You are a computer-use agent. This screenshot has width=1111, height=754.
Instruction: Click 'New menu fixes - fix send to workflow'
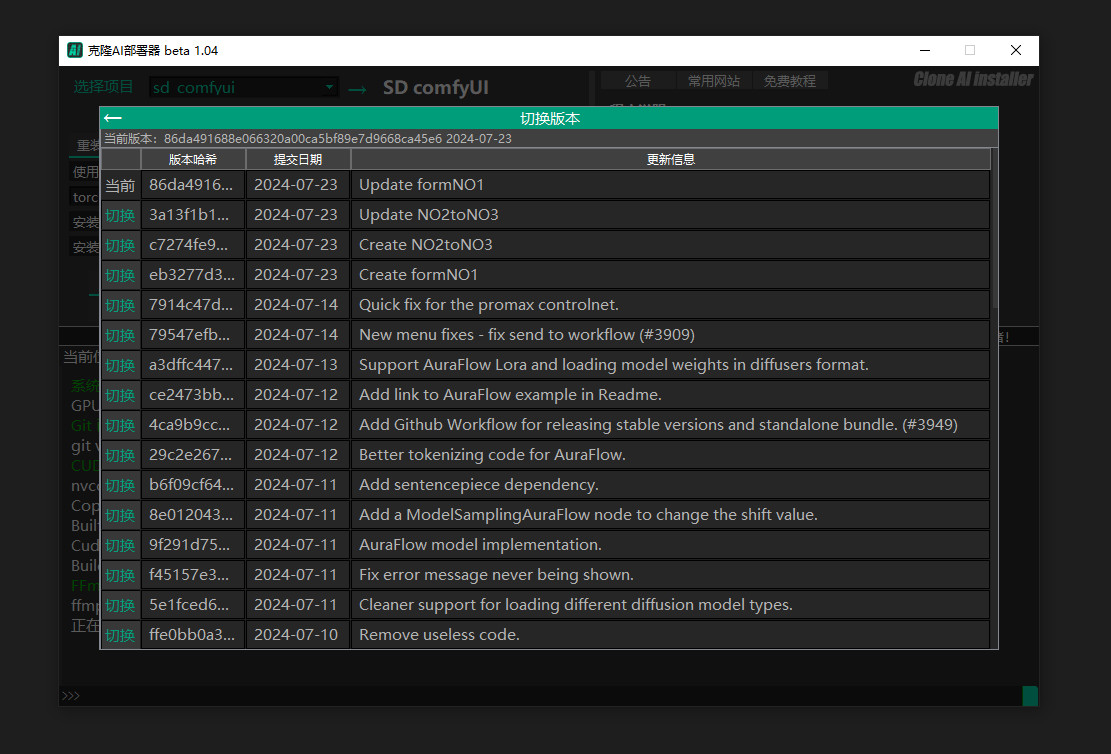[x=526, y=334]
